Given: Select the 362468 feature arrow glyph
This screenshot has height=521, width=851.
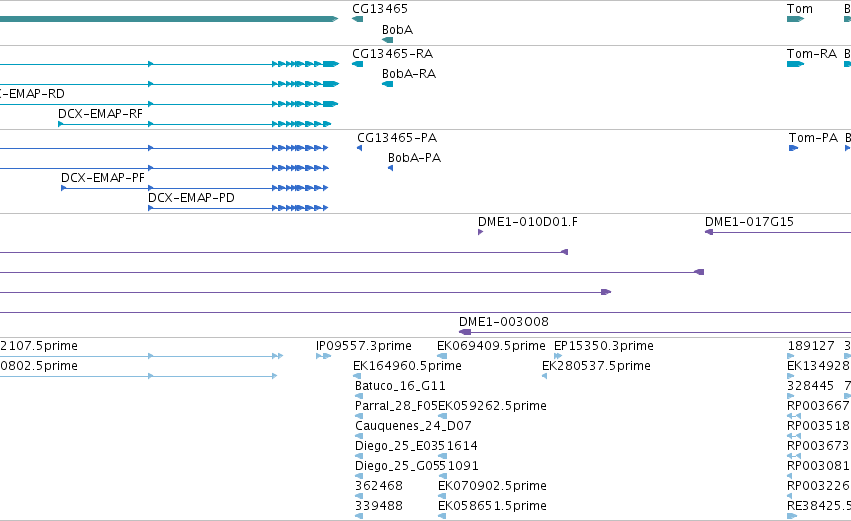Looking at the screenshot, I should pos(358,496).
